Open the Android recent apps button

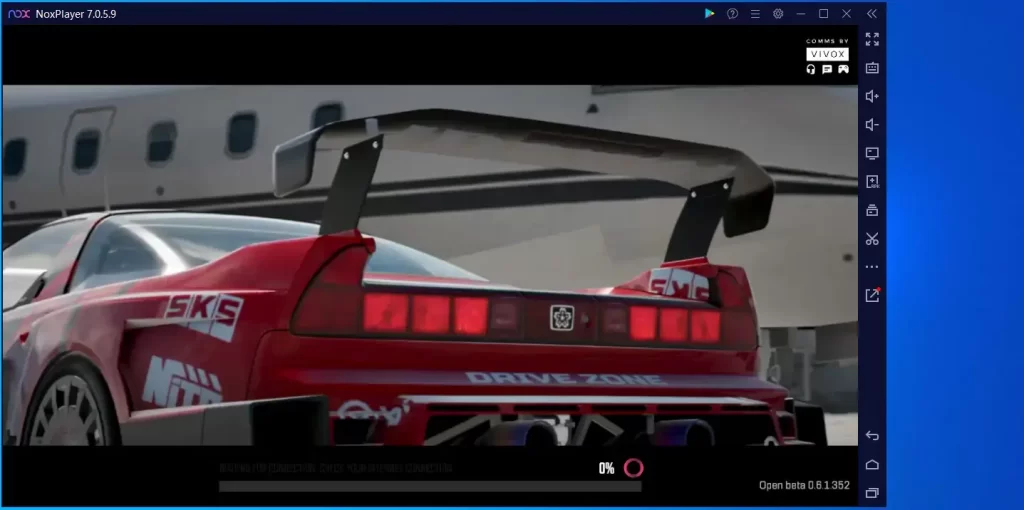[872, 493]
